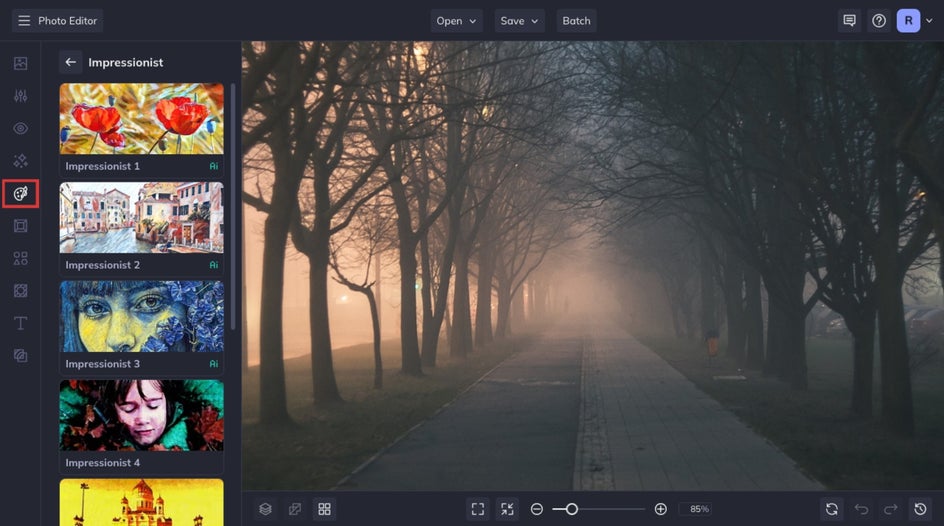
Task: Open the Textures sidebar icon
Action: (x=20, y=356)
